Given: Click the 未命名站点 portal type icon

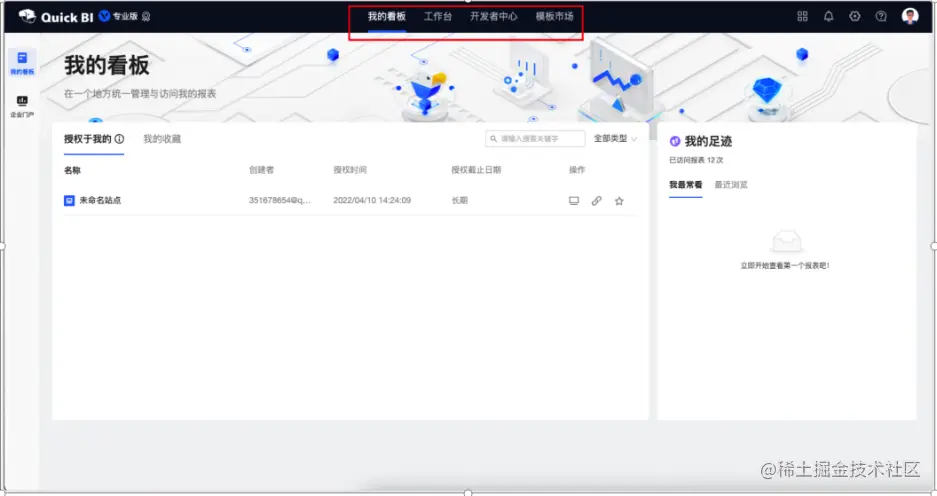Looking at the screenshot, I should click(x=69, y=200).
